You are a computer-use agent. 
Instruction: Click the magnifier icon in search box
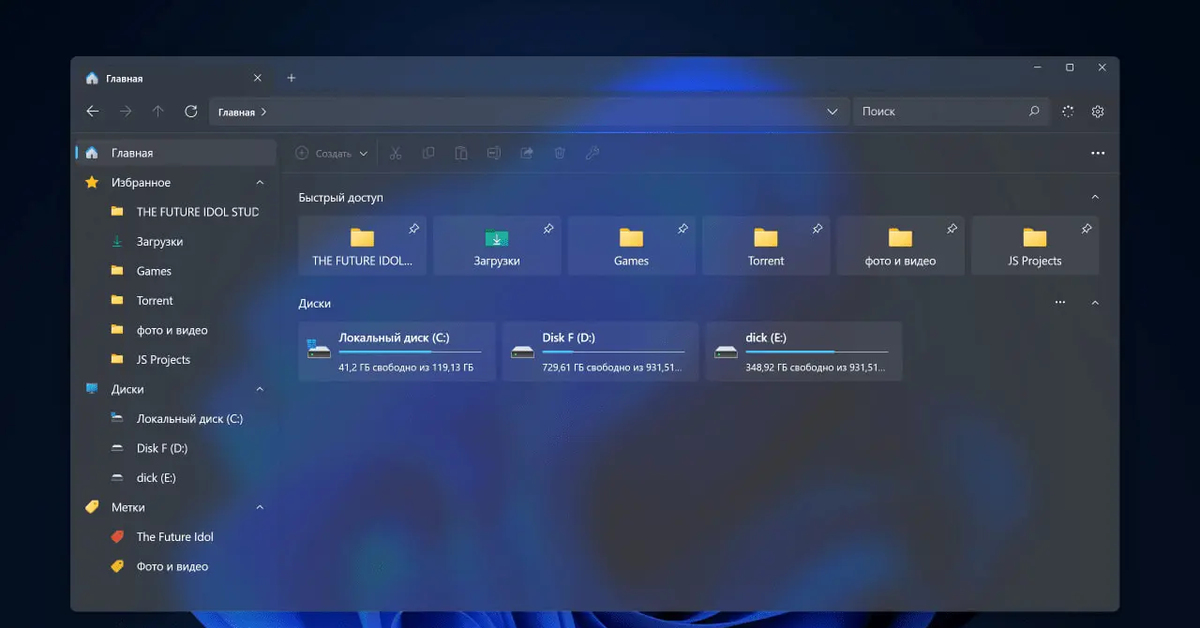[1034, 112]
